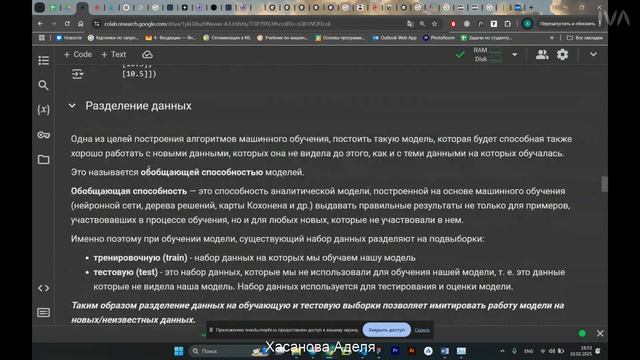Click the browser Back arrow

point(40,24)
